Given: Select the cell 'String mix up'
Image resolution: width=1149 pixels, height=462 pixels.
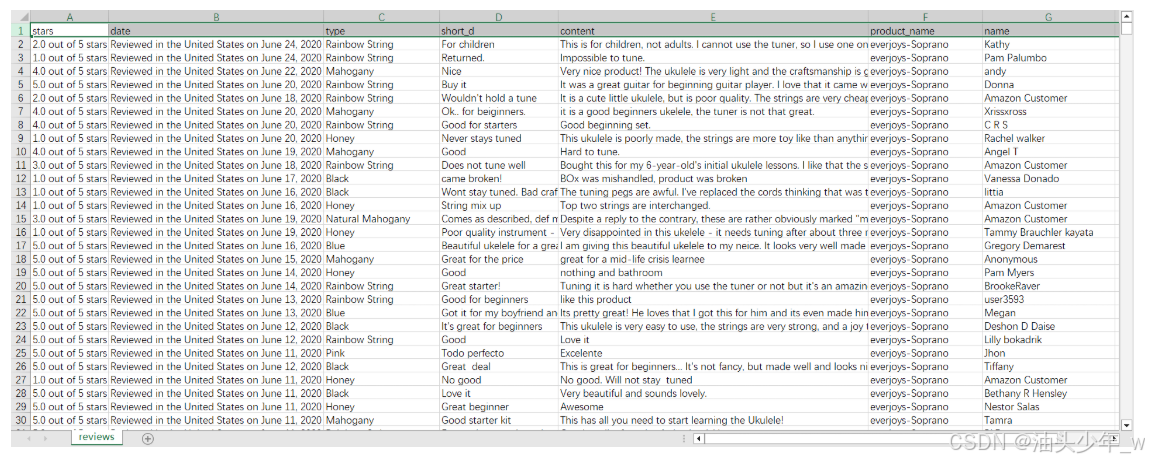Looking at the screenshot, I should 499,205.
